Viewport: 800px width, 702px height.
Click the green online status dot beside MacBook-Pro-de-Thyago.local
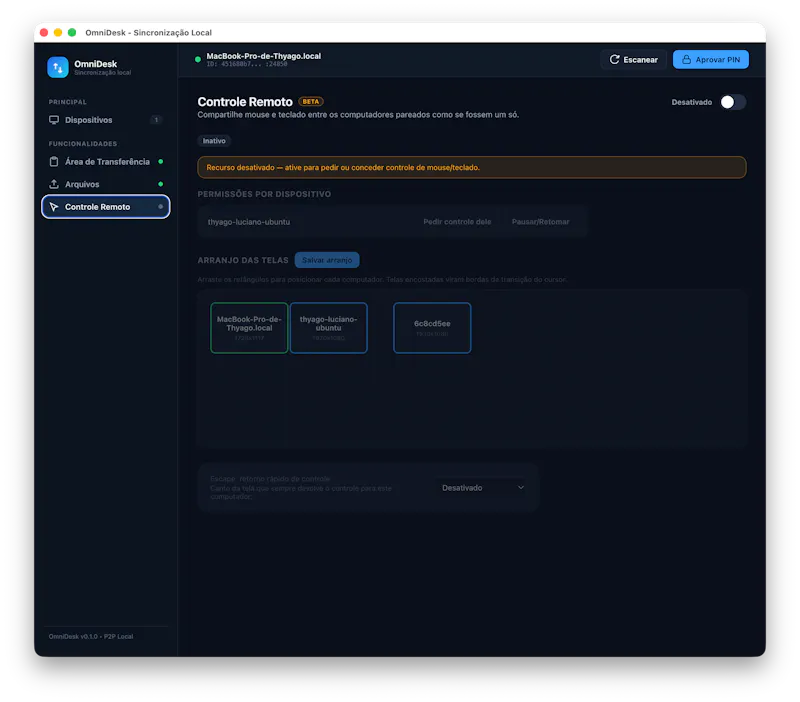tap(198, 60)
